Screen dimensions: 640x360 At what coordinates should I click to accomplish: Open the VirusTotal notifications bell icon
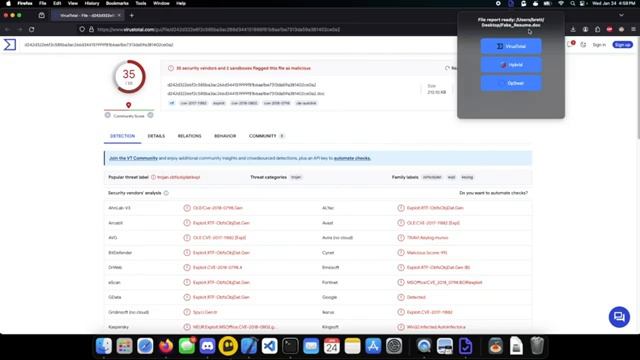[571, 44]
